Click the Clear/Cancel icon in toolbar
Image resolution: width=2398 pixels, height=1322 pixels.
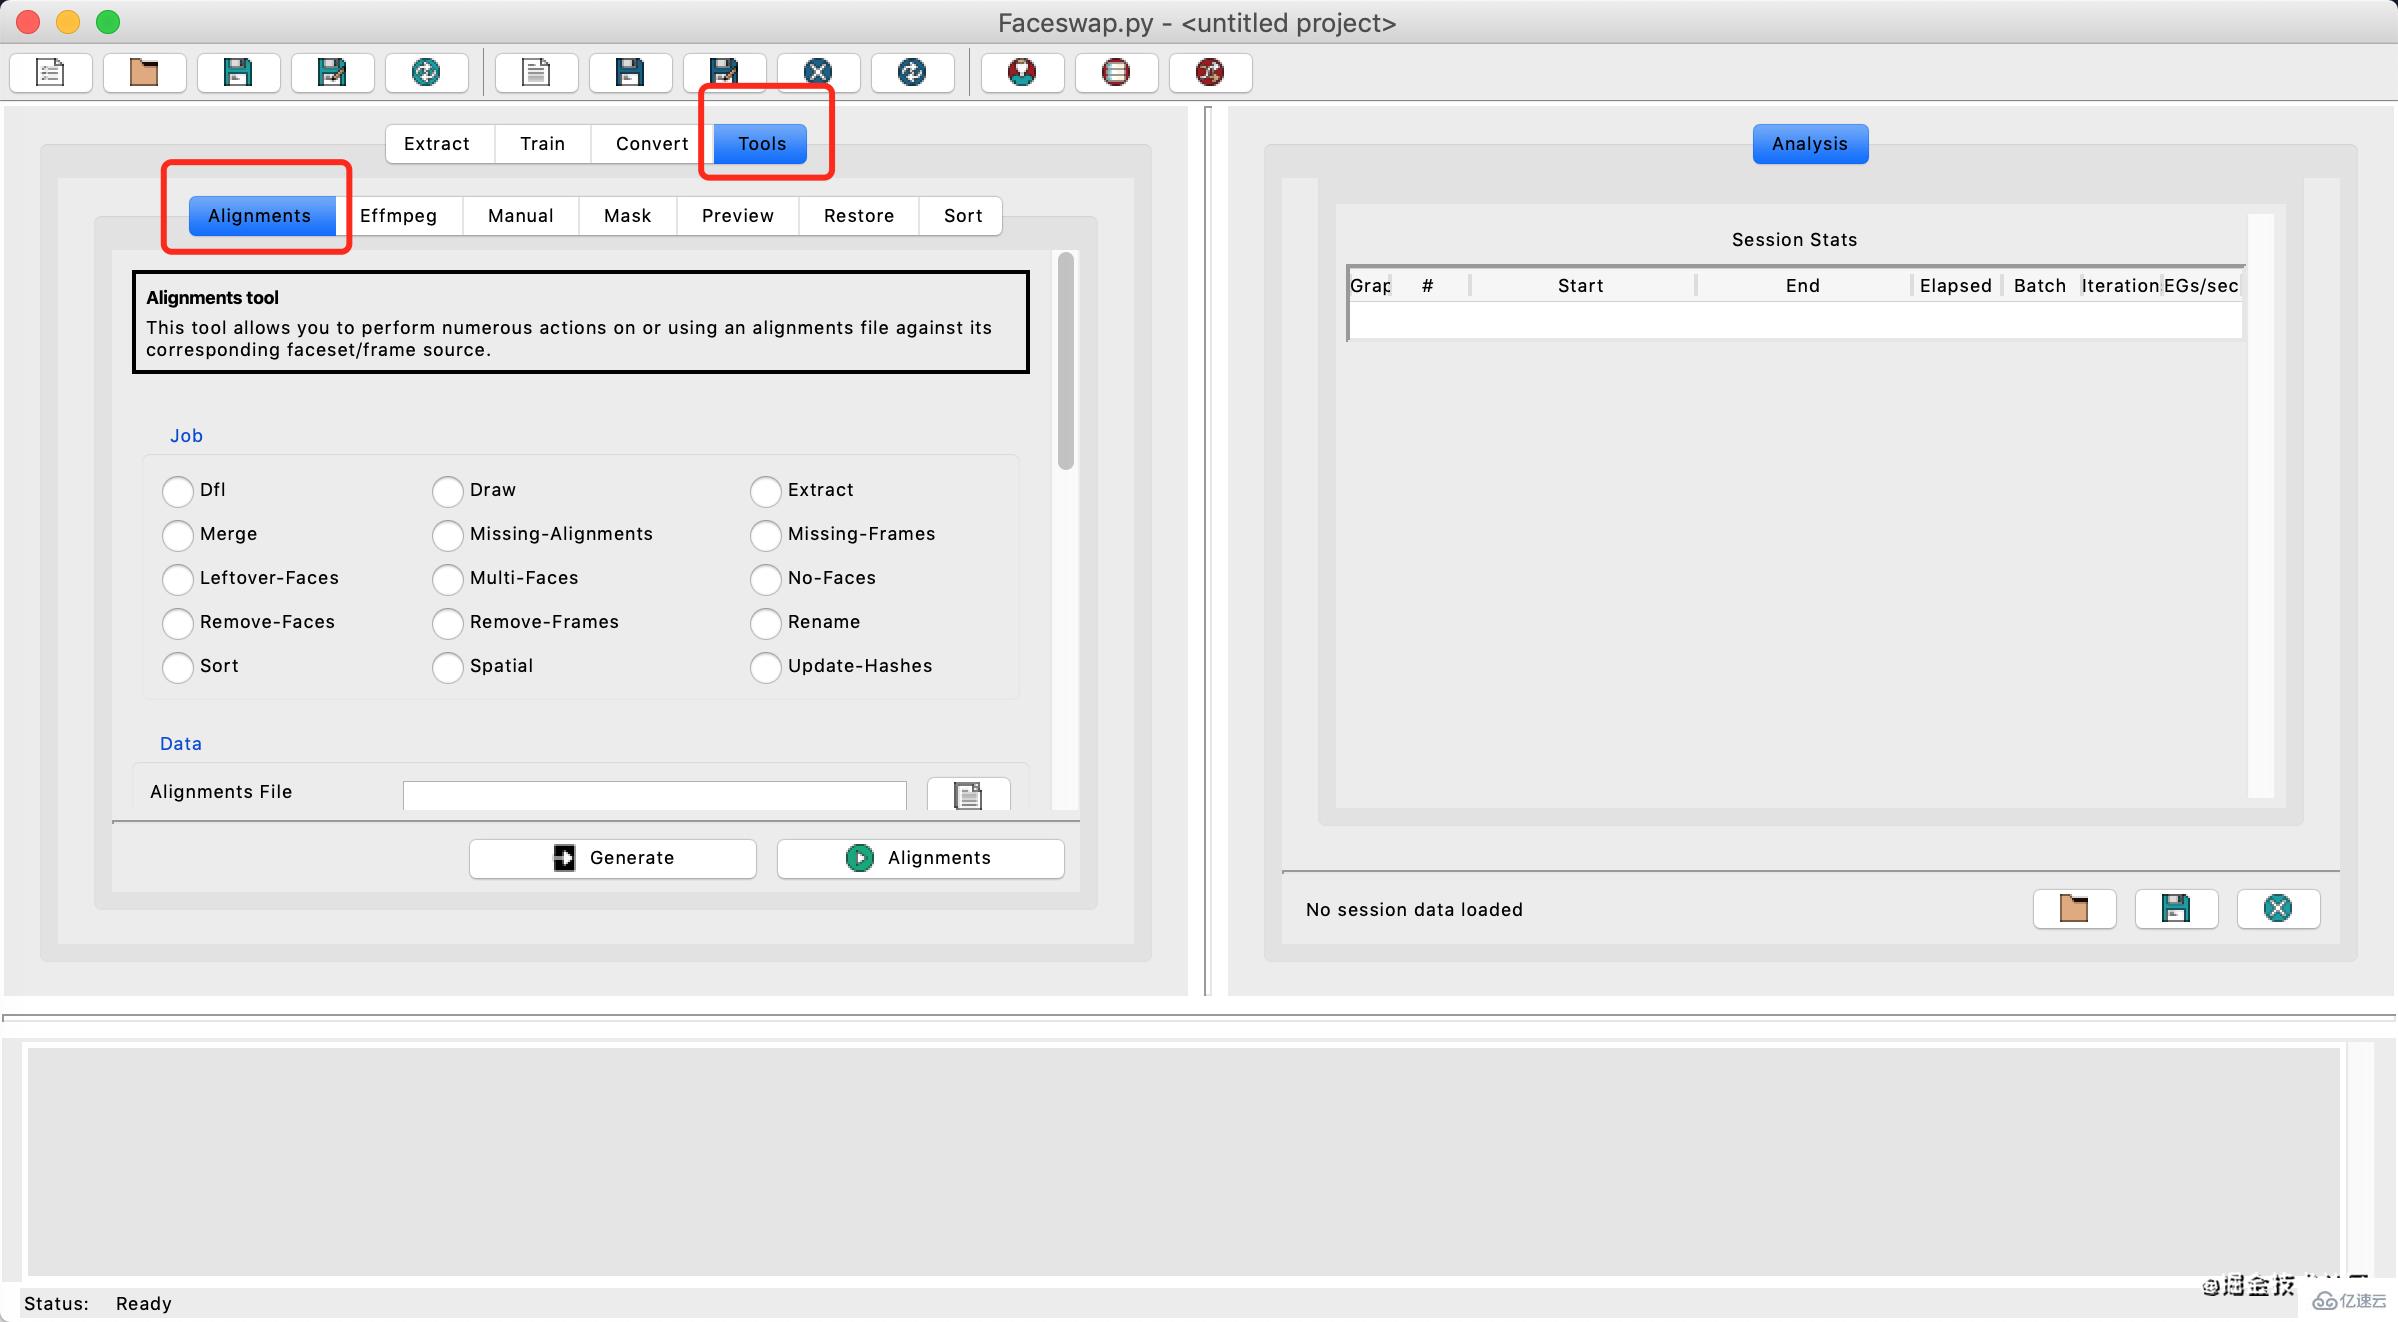[819, 72]
